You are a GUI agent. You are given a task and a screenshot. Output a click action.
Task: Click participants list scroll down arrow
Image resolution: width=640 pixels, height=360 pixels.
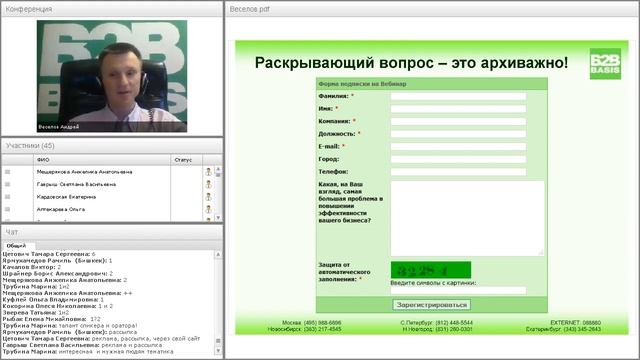(x=218, y=218)
